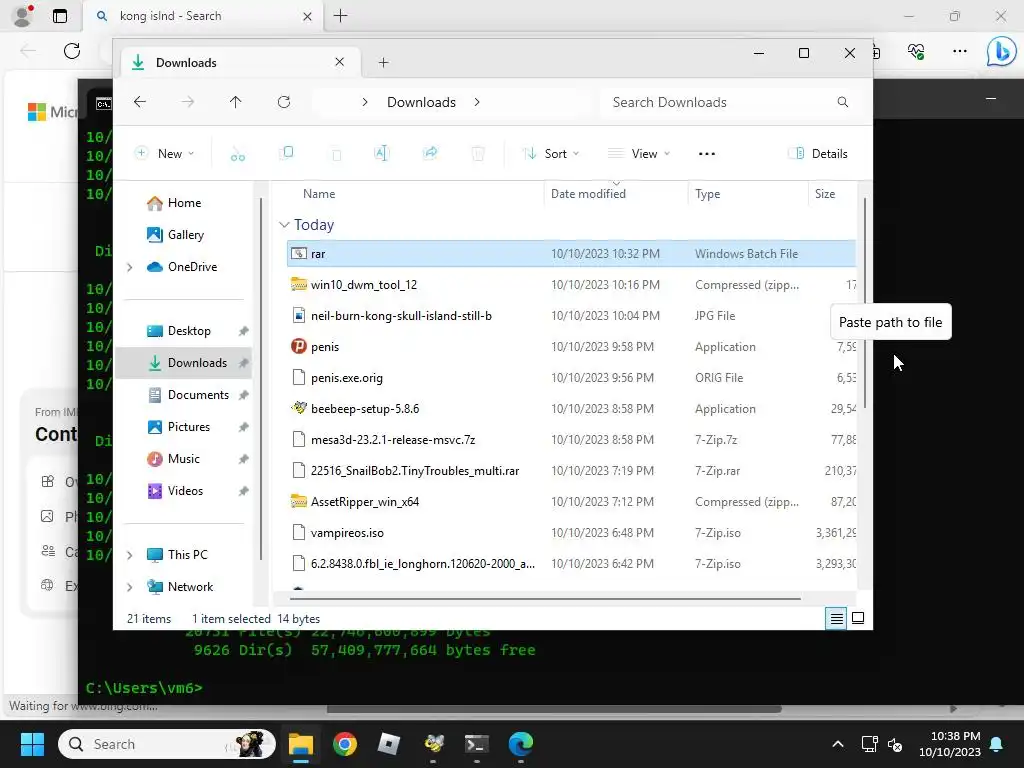Viewport: 1024px width, 768px height.
Task: Open BeeBEEP icon on the taskbar
Action: [433, 744]
